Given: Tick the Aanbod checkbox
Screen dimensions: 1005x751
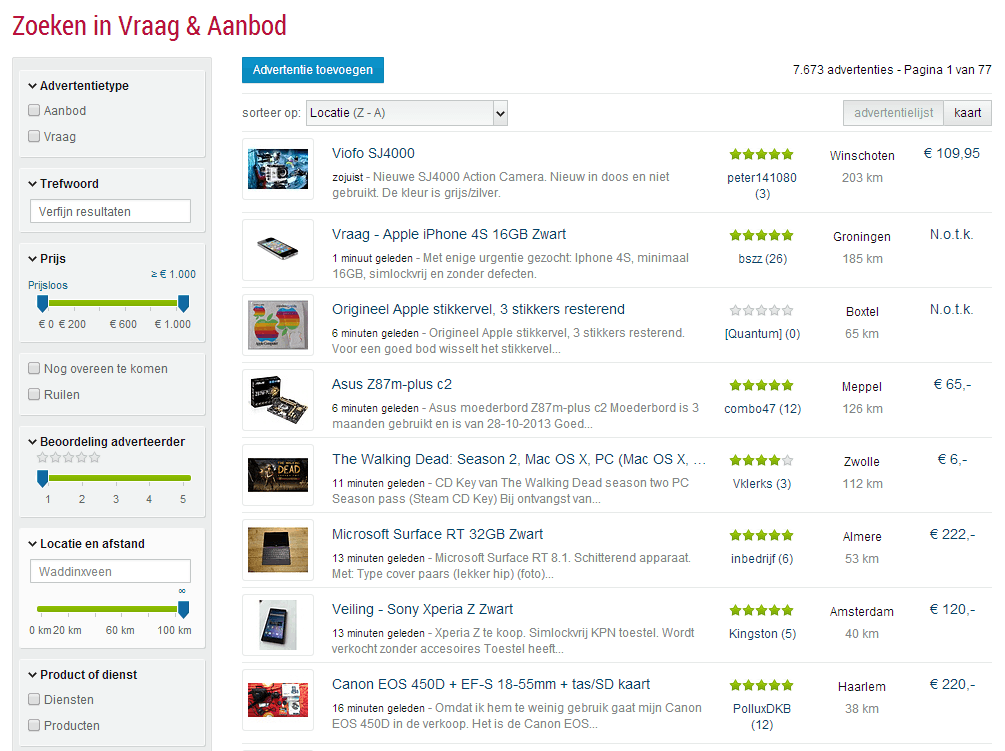Looking at the screenshot, I should point(34,110).
